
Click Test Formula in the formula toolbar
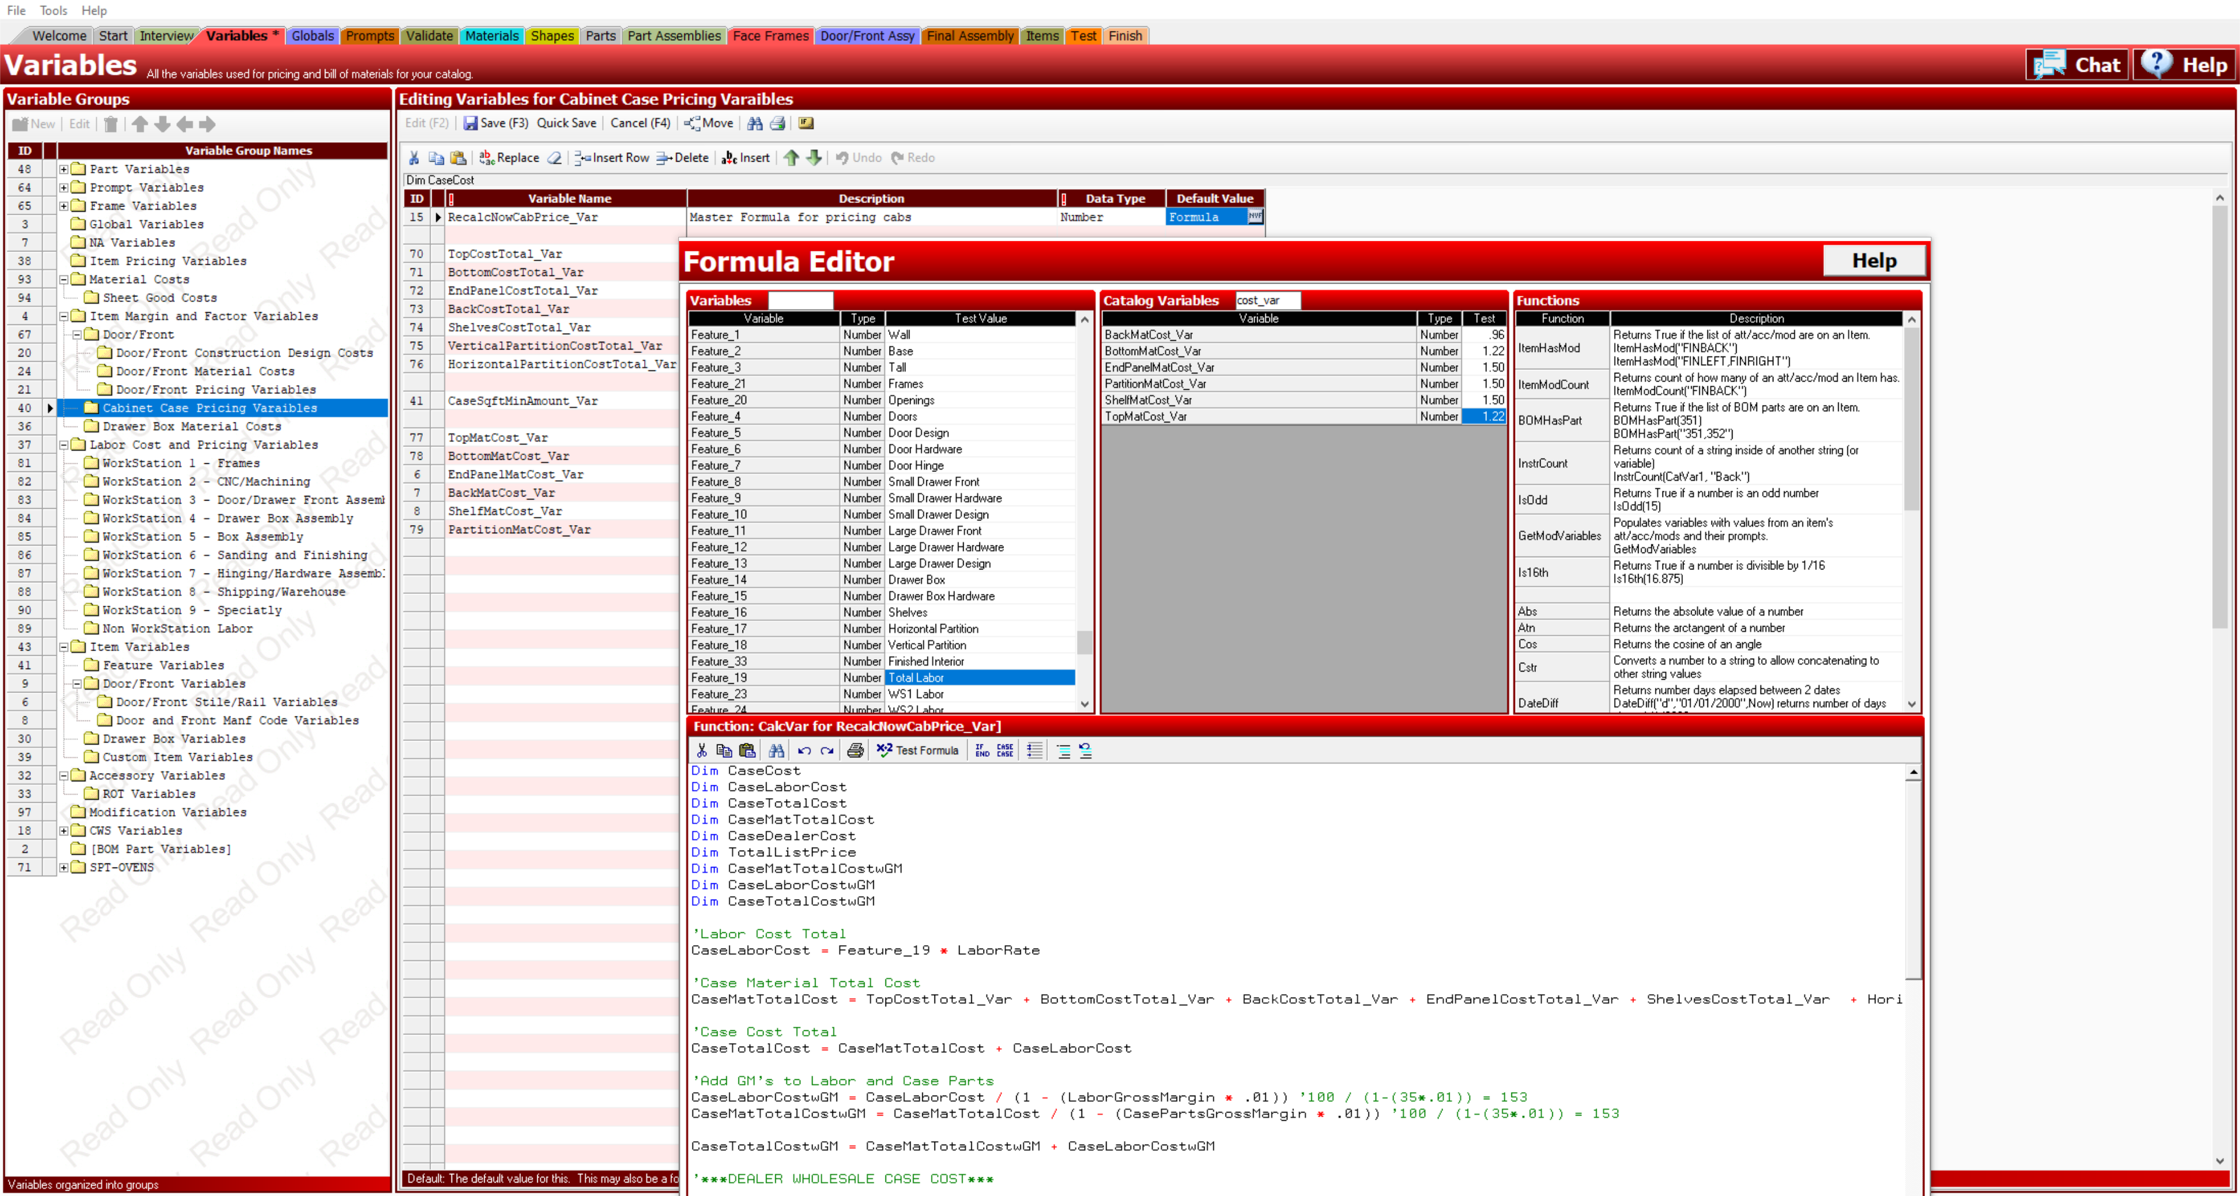point(917,750)
